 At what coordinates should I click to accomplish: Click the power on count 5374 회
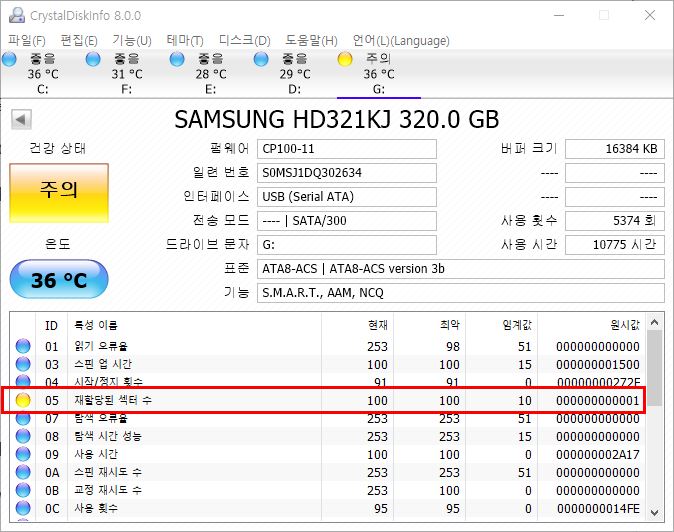click(x=615, y=221)
